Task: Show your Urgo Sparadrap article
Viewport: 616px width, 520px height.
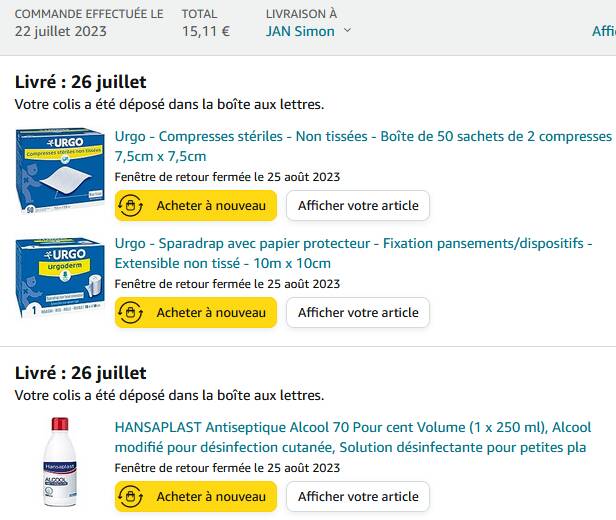Action: tap(358, 313)
